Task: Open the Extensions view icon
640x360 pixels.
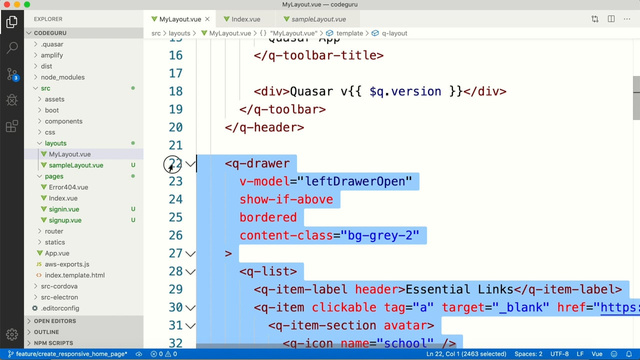Action: click(11, 126)
